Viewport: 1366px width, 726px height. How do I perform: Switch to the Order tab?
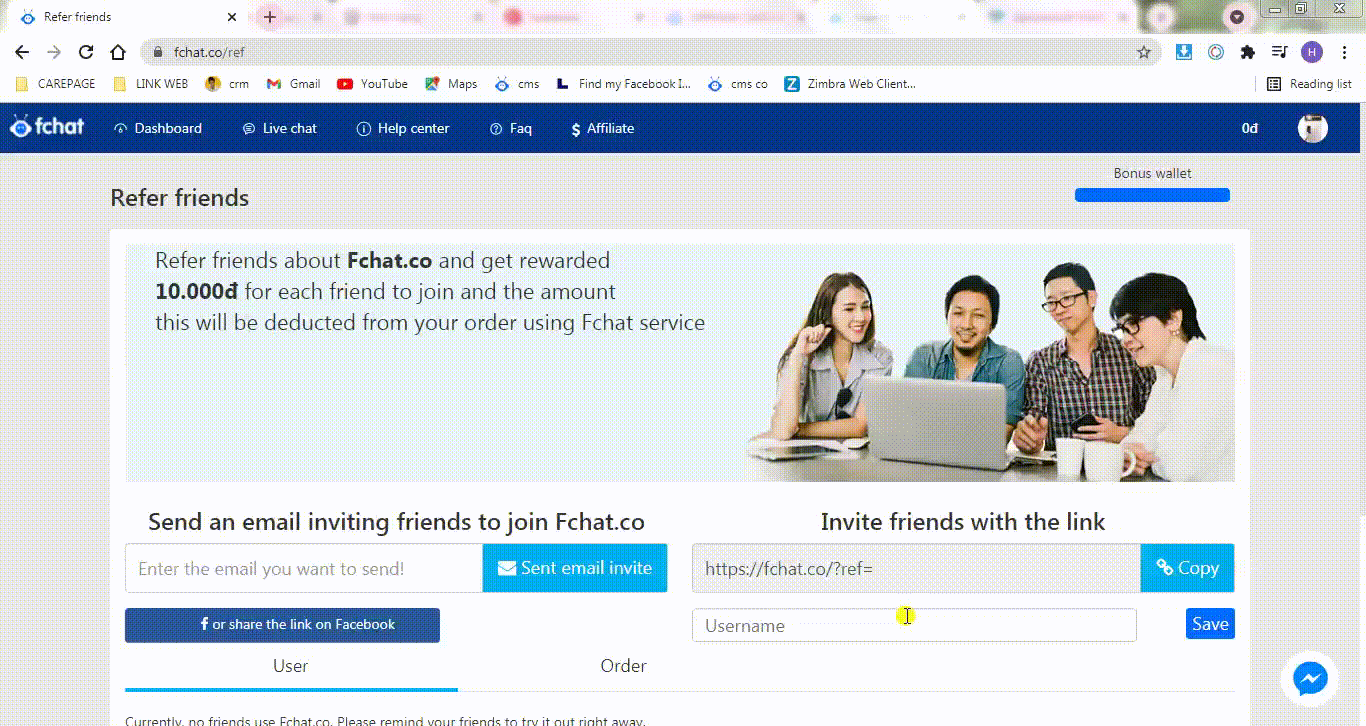pyautogui.click(x=623, y=666)
